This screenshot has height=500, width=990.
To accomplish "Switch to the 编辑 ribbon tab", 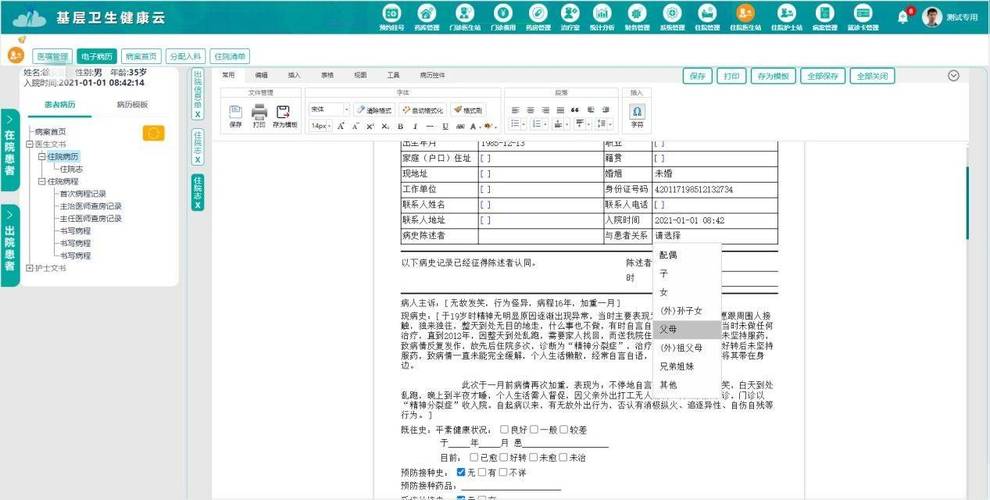I will 261,75.
